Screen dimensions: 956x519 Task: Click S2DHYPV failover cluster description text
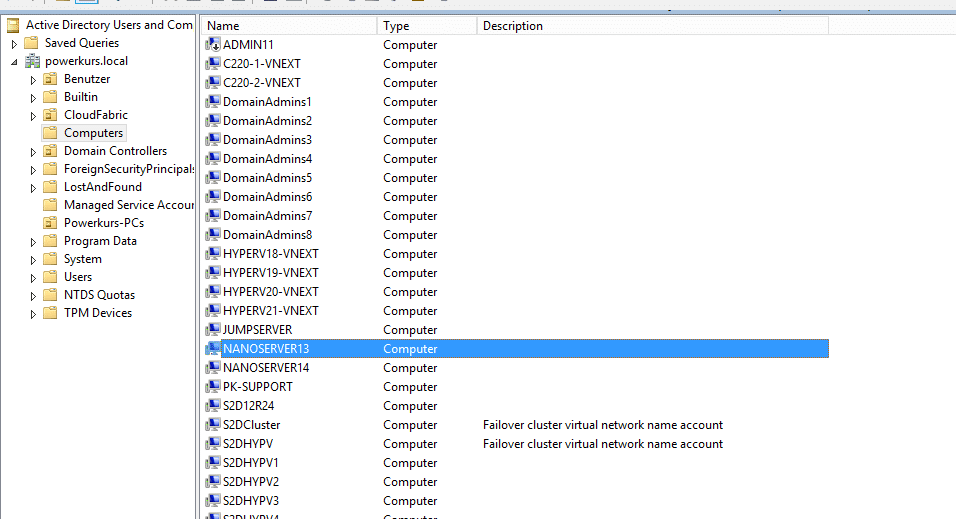click(x=603, y=443)
